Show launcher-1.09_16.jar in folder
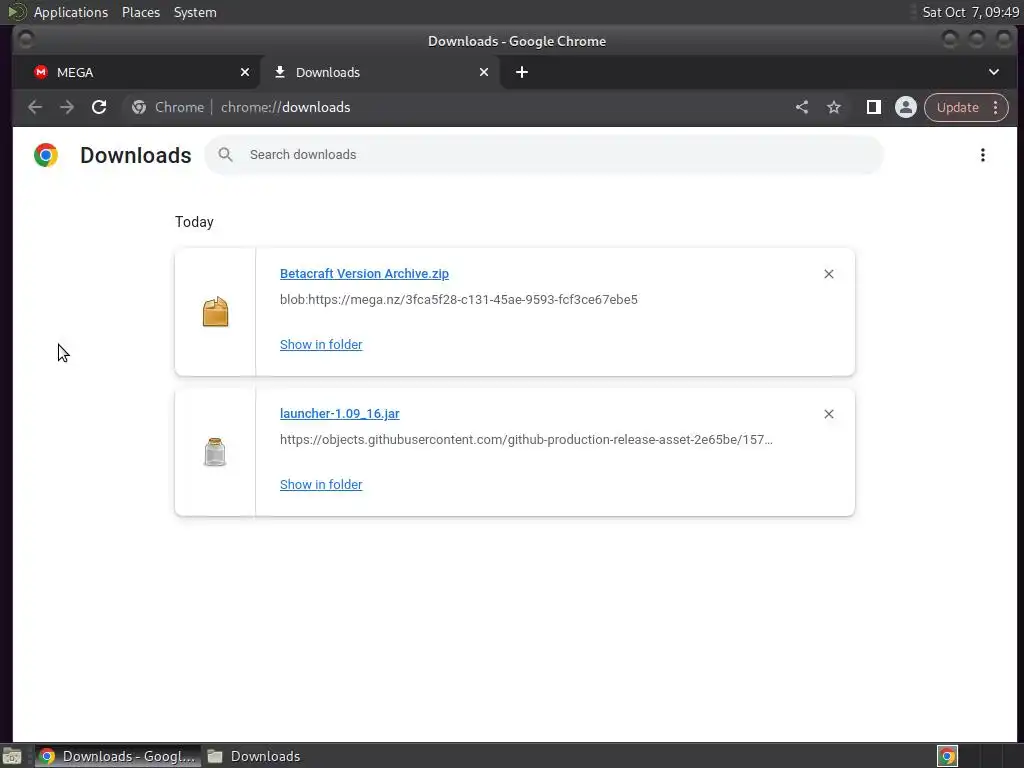The image size is (1024, 768). 321,485
